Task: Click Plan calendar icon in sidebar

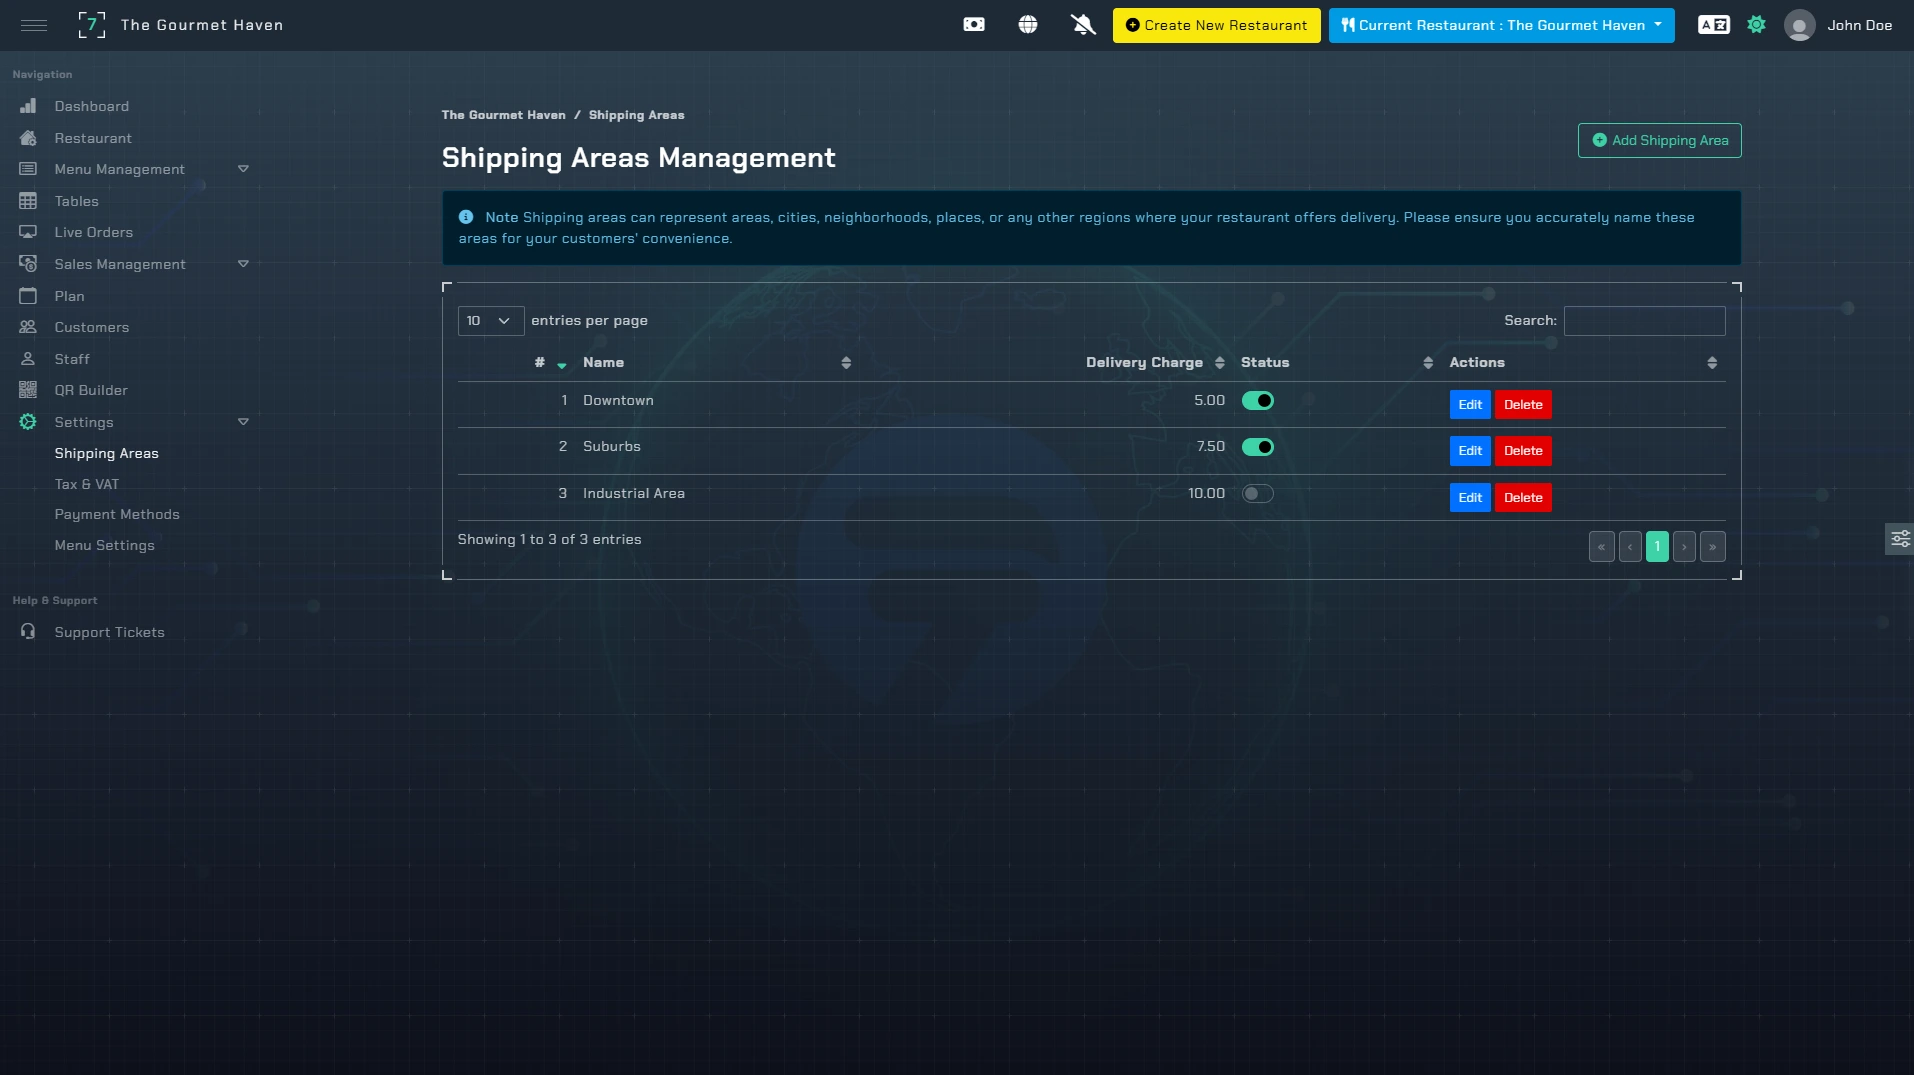Action: [28, 296]
